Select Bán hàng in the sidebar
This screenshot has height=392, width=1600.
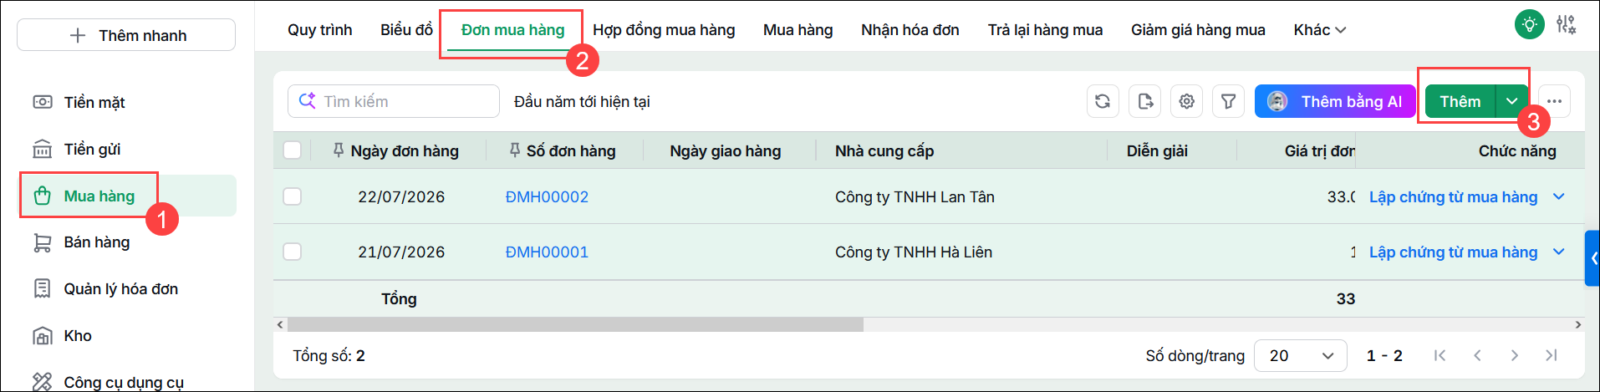coord(96,242)
